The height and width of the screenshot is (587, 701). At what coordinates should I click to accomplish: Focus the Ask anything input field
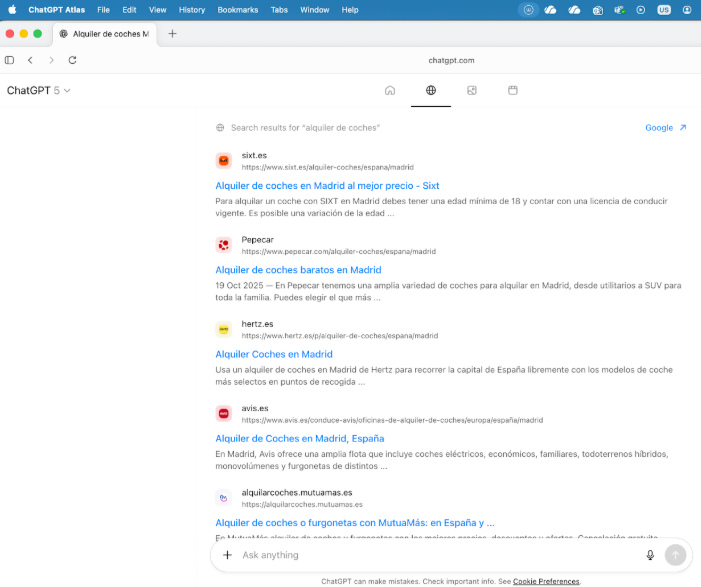[430, 555]
